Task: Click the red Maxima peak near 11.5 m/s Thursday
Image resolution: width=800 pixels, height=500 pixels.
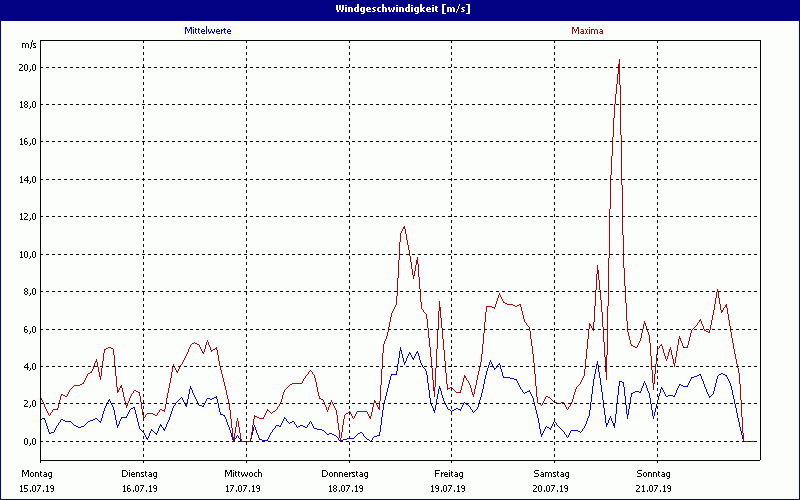Action: (x=404, y=227)
